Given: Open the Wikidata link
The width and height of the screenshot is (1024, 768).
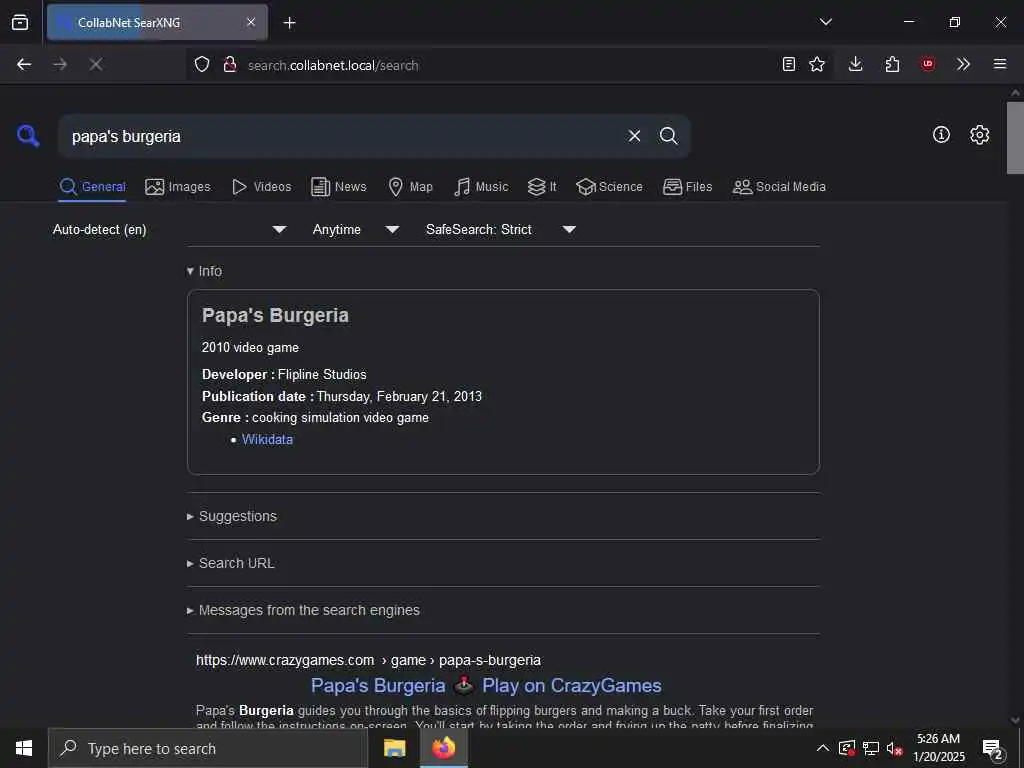Looking at the screenshot, I should coord(267,440).
